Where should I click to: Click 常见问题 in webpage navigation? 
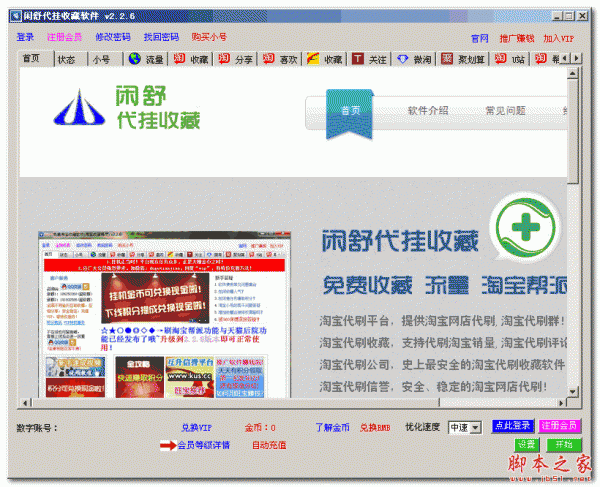click(x=505, y=111)
